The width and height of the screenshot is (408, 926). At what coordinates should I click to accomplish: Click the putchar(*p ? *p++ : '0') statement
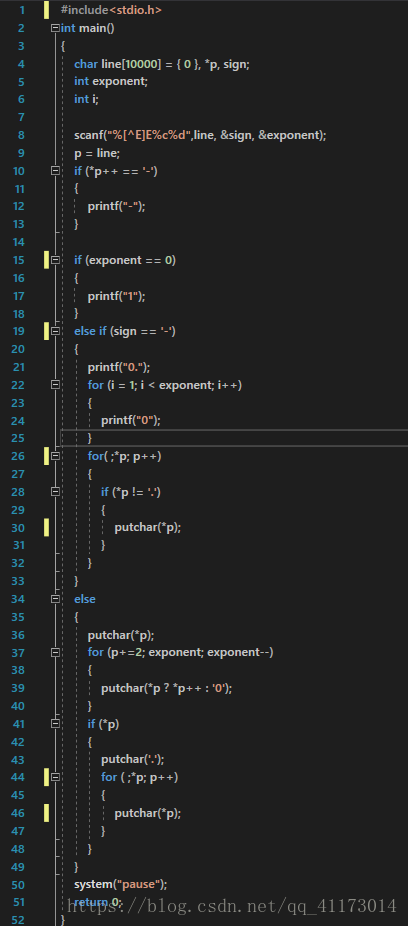tap(167, 688)
